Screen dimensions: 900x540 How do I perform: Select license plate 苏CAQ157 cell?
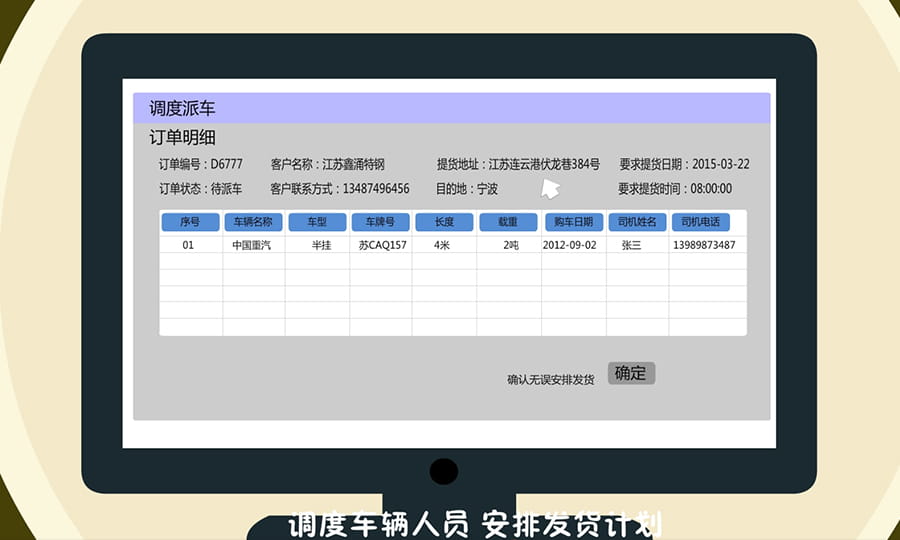pyautogui.click(x=382, y=245)
